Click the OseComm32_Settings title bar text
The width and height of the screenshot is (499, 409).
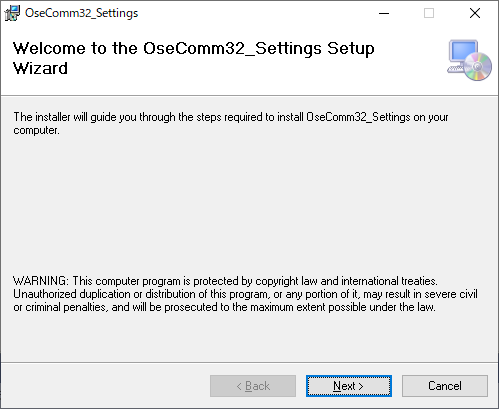pos(81,13)
